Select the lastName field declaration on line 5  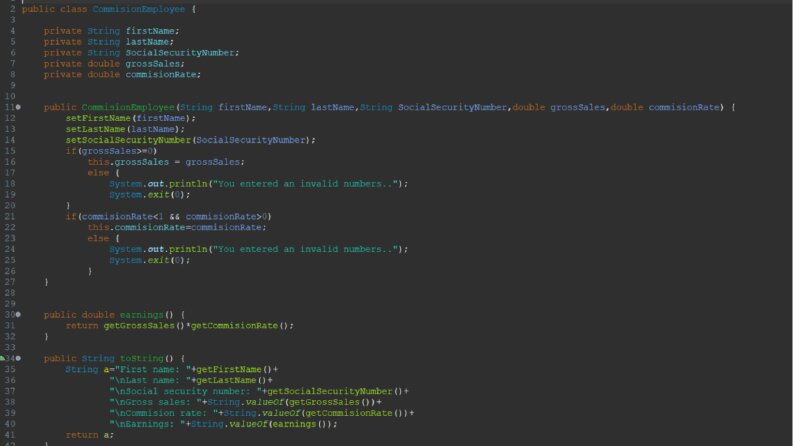109,42
